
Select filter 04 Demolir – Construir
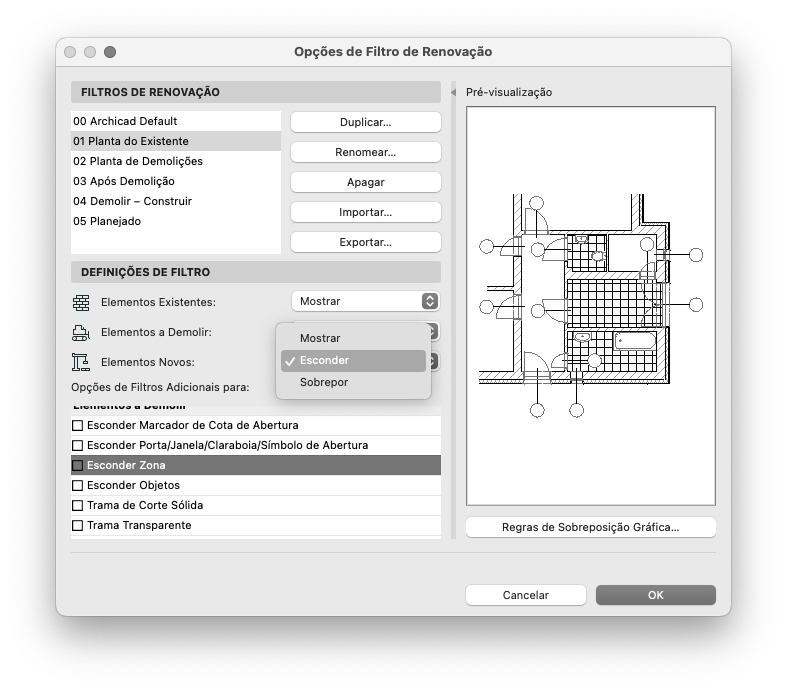(176, 201)
